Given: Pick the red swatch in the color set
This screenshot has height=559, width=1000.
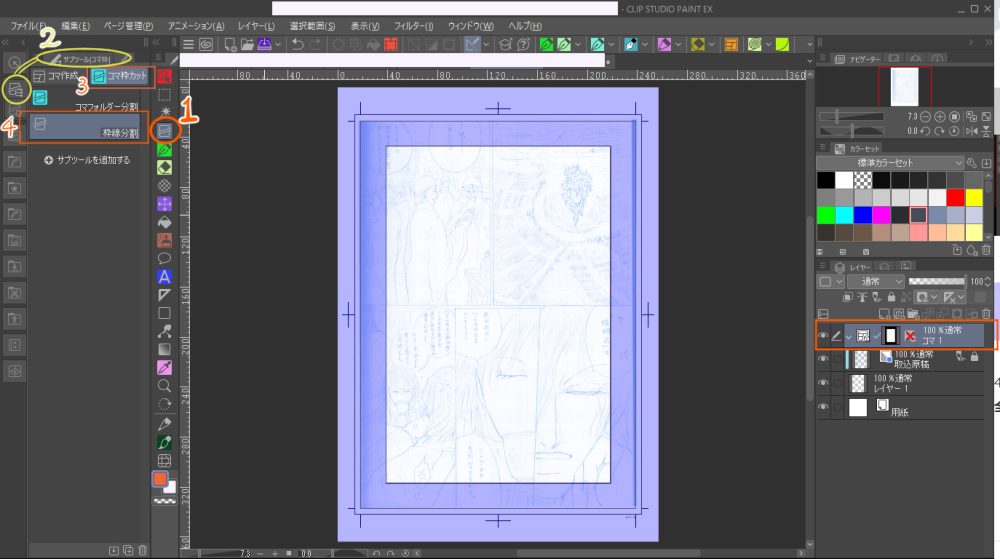Looking at the screenshot, I should click(953, 198).
